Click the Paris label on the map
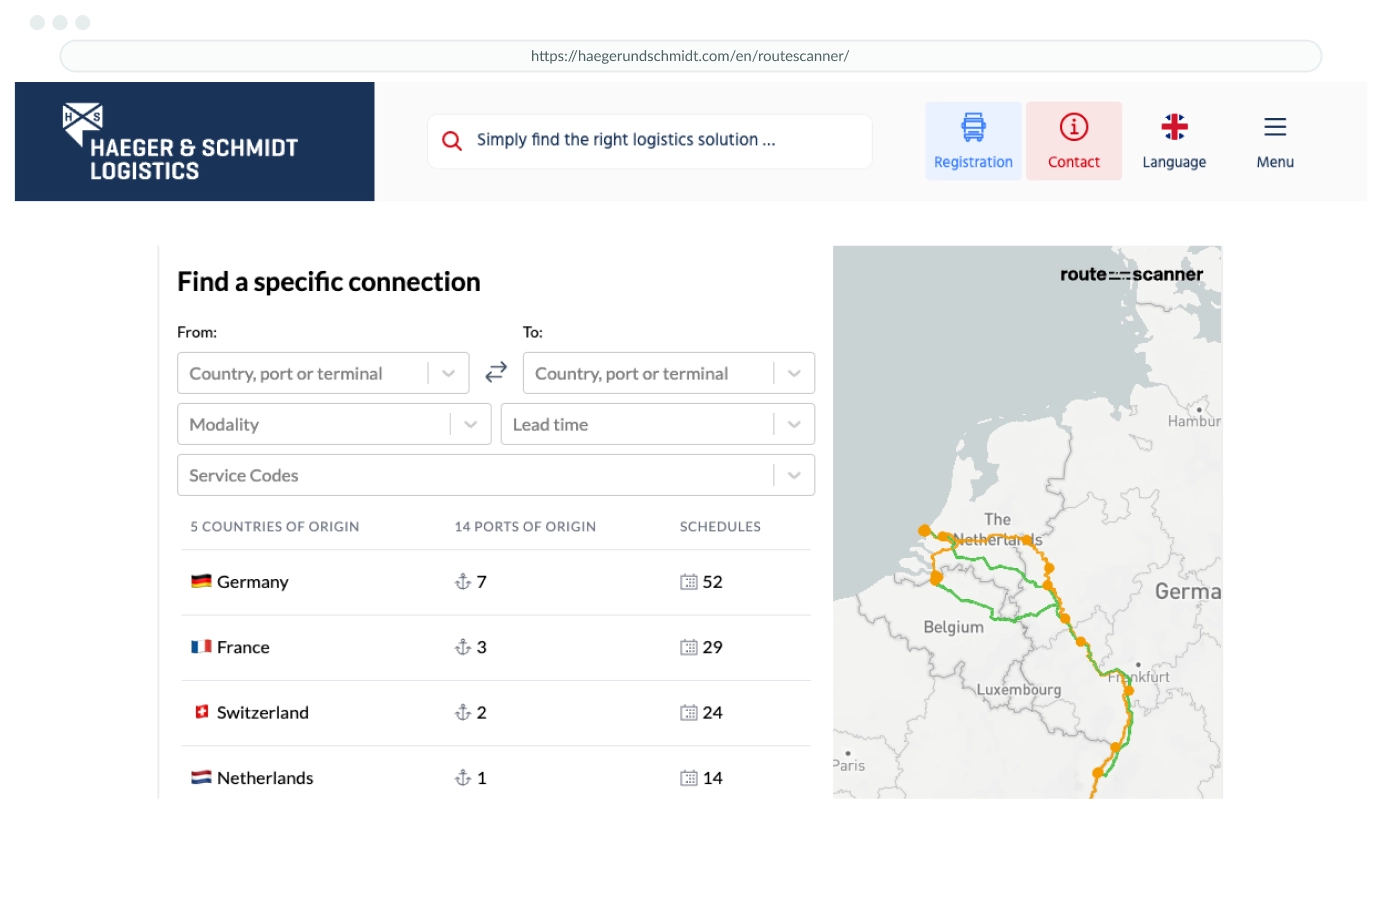This screenshot has width=1382, height=898. click(849, 765)
